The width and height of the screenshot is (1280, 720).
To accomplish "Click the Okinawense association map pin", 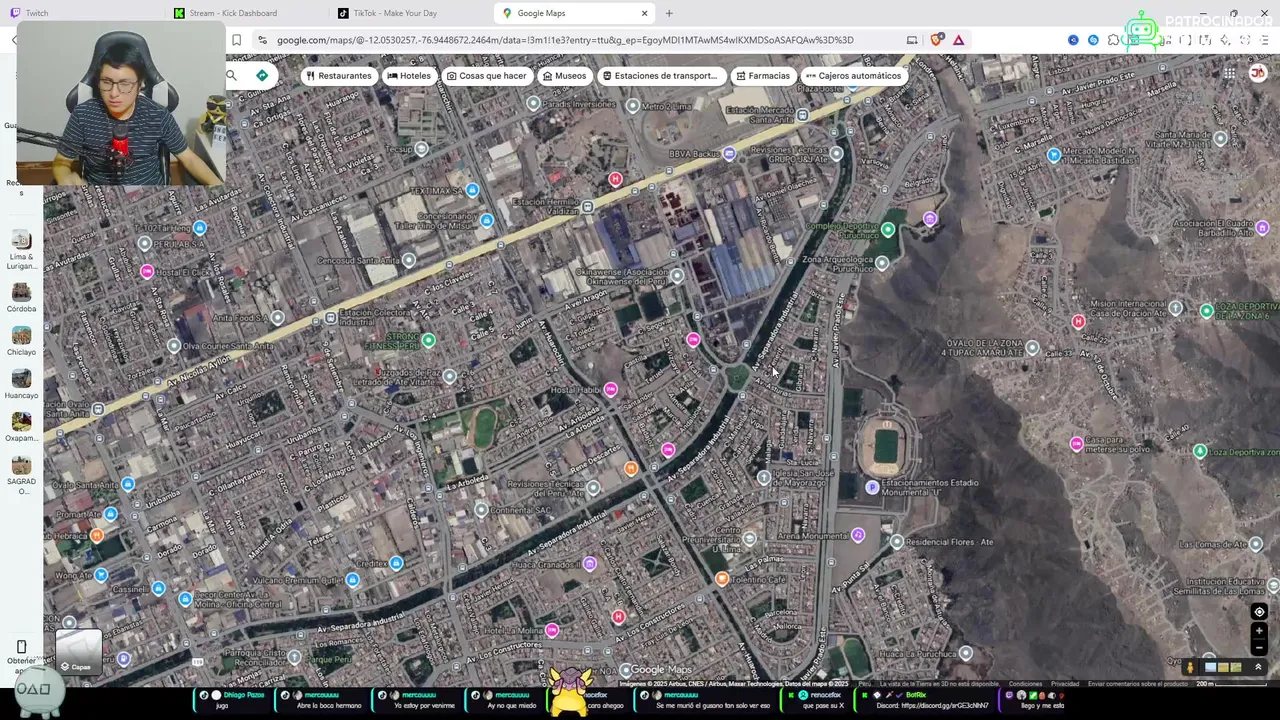I will click(677, 276).
